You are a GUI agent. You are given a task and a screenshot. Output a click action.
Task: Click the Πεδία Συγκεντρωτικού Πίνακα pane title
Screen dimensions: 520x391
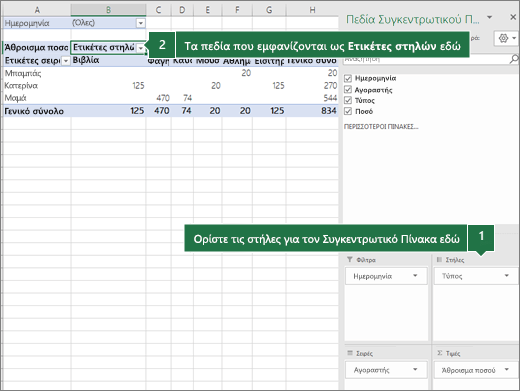pyautogui.click(x=413, y=19)
